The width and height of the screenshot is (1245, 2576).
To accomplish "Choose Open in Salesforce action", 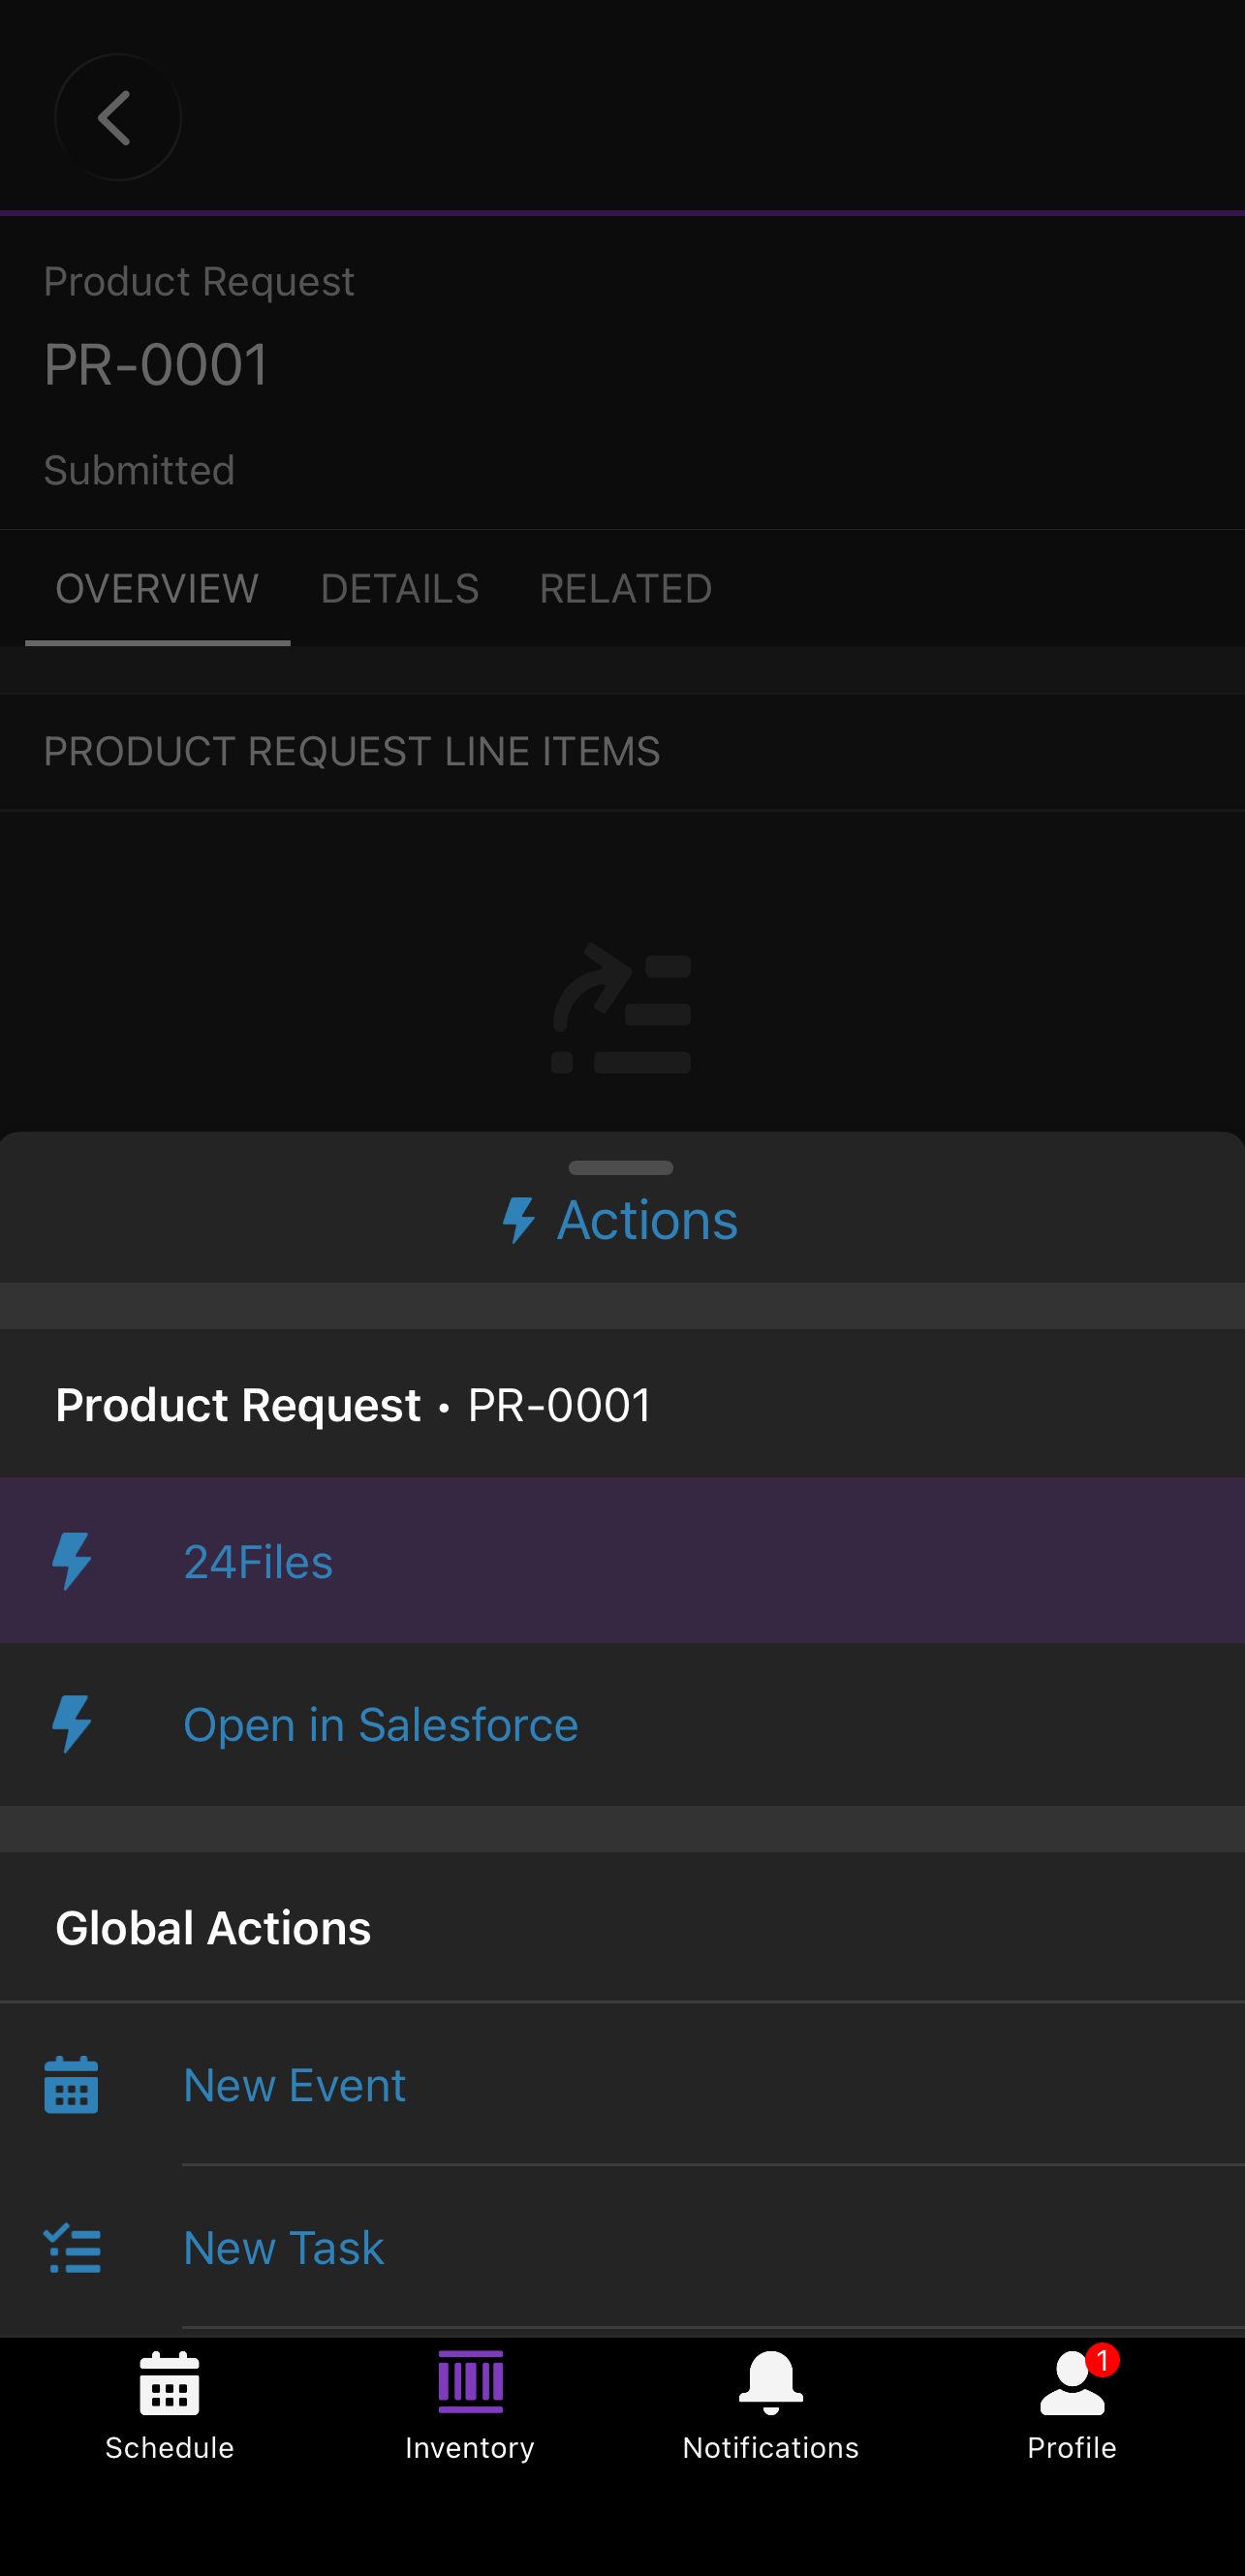I will point(622,1724).
